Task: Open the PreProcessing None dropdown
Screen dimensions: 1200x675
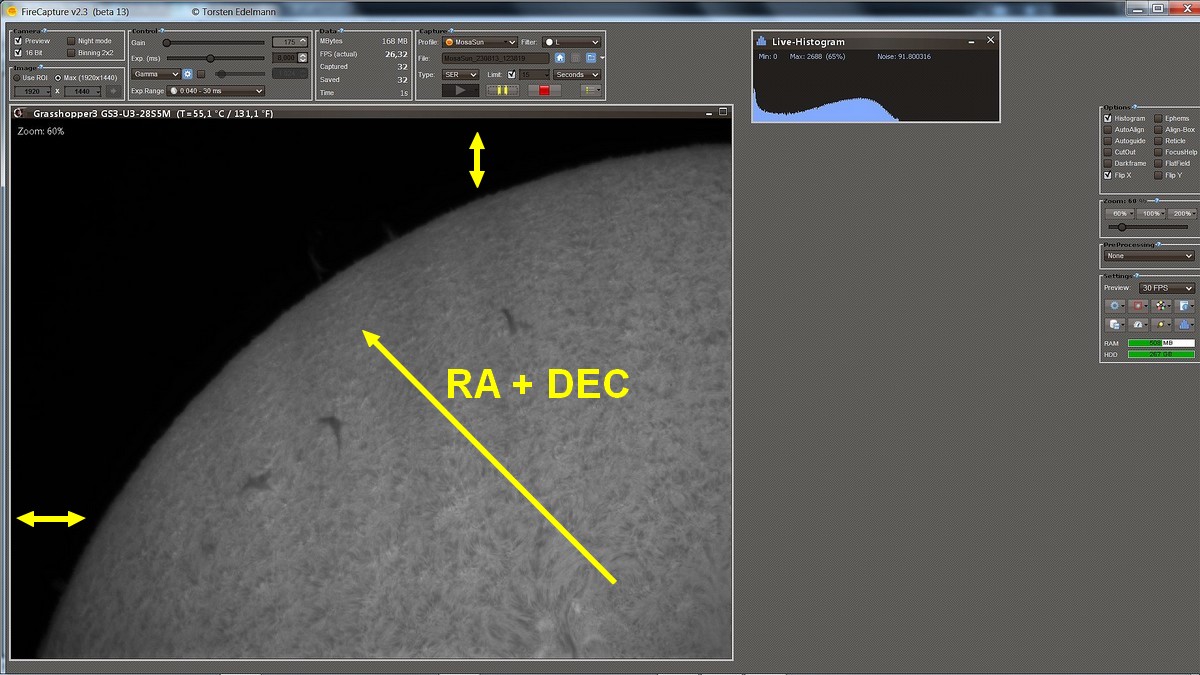Action: pyautogui.click(x=1149, y=256)
